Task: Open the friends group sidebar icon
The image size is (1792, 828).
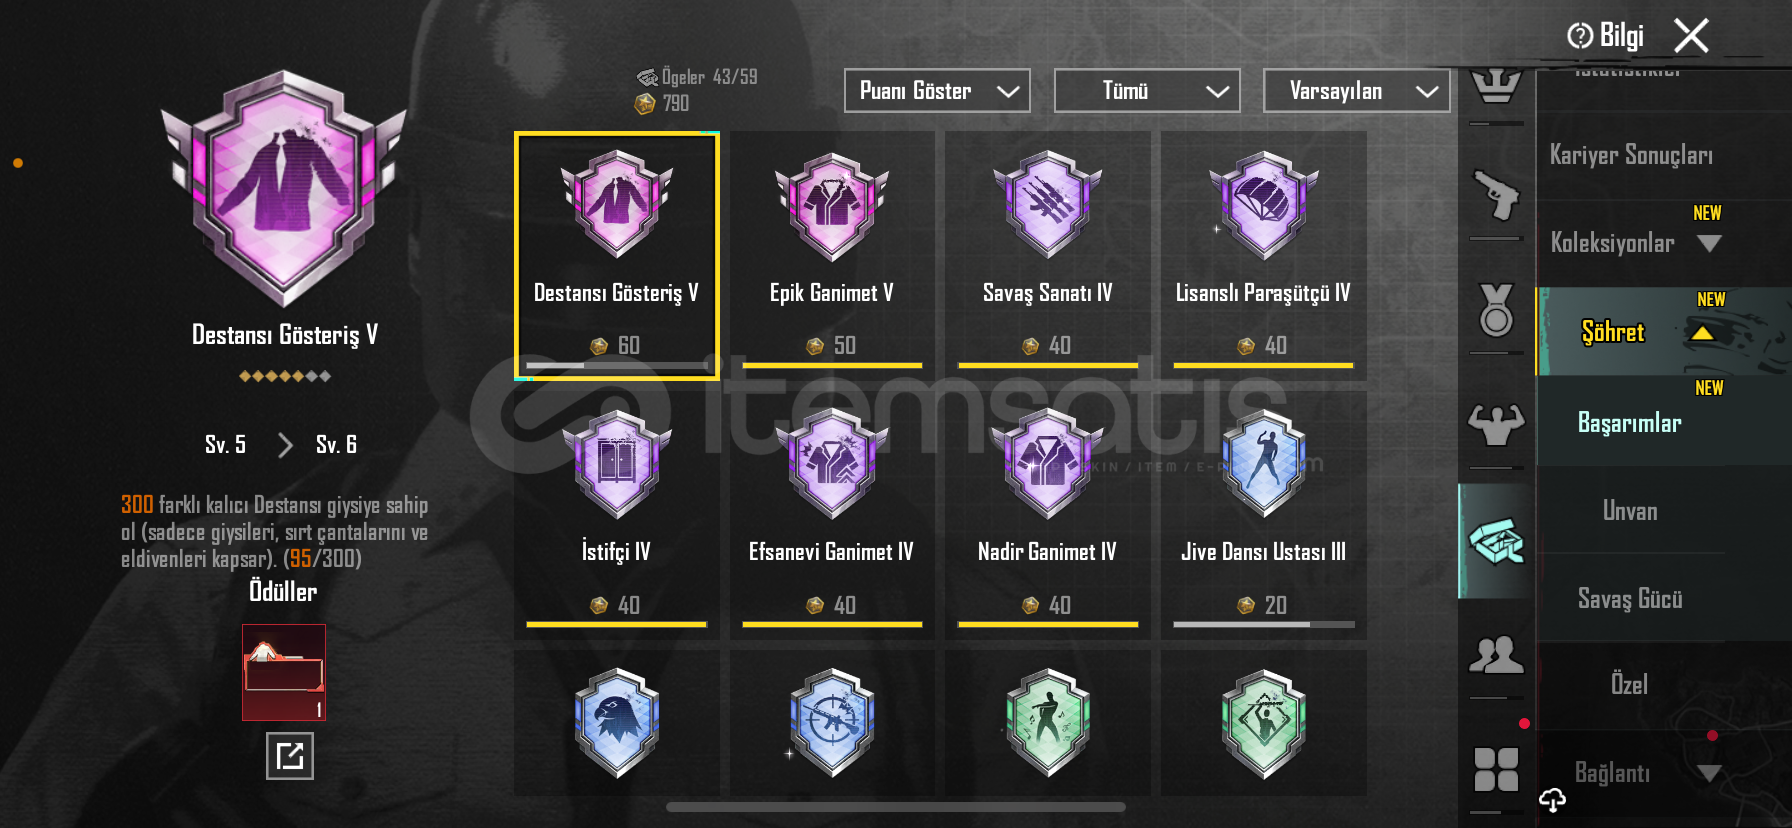Action: tap(1496, 654)
